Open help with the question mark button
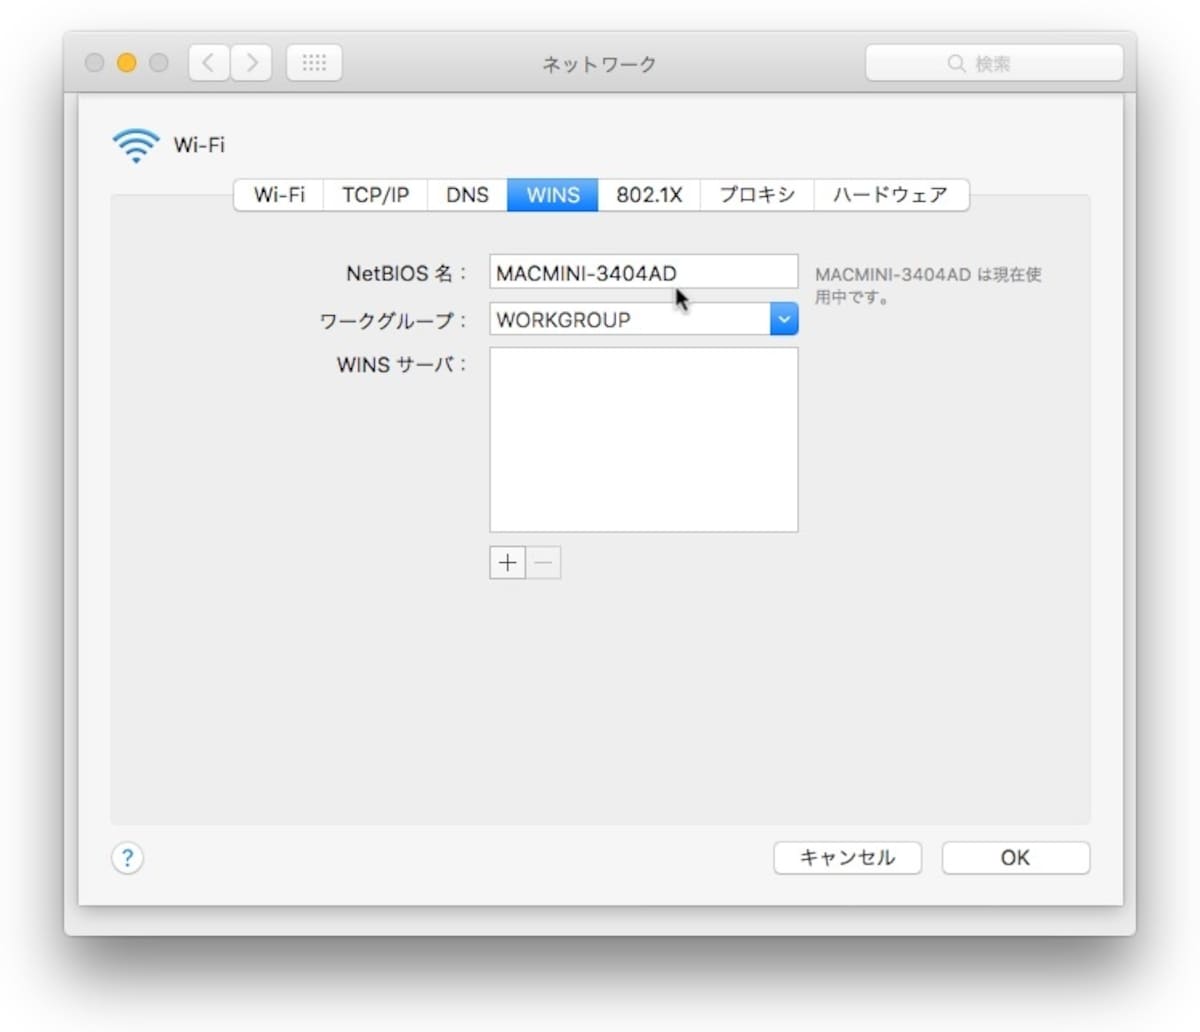The image size is (1200, 1032). pyautogui.click(x=127, y=857)
